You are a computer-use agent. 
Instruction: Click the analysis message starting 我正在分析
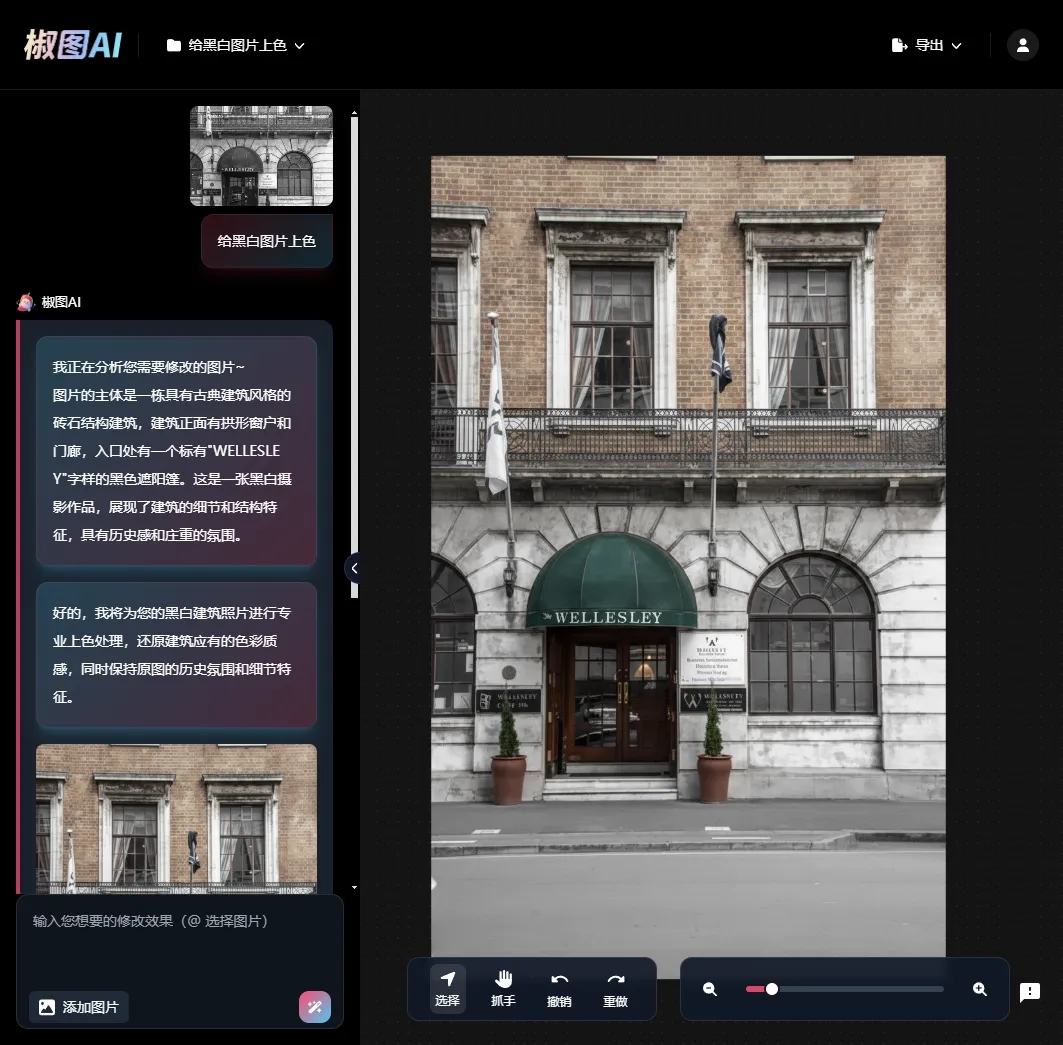(176, 451)
